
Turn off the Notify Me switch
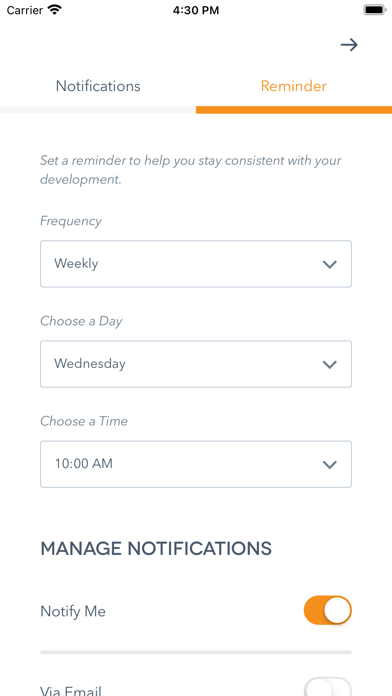pos(328,611)
